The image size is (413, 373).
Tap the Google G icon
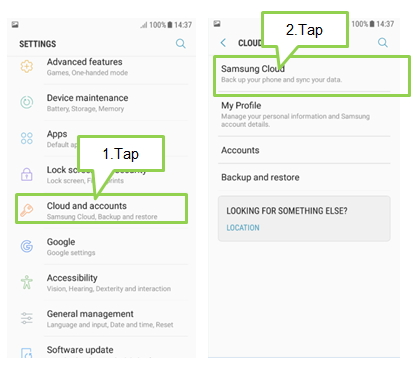coord(27,246)
